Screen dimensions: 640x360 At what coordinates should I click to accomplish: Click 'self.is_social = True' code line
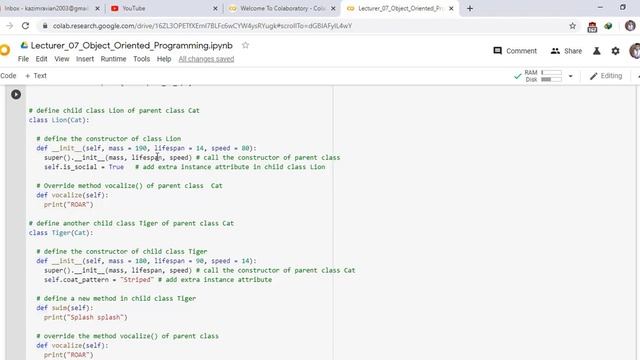(x=84, y=167)
